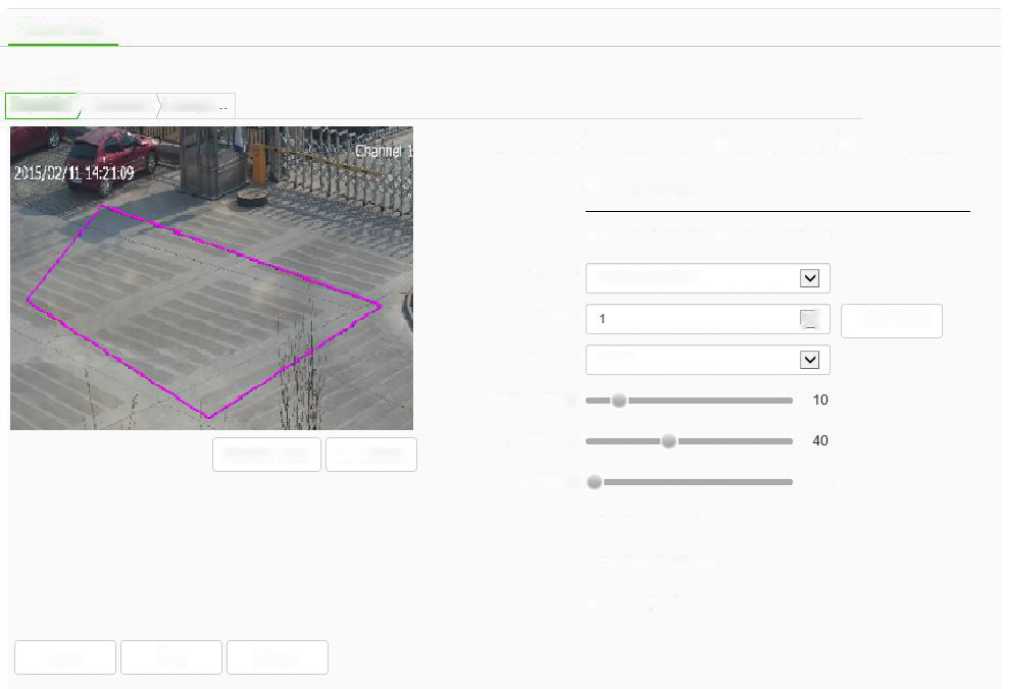Click the top tab with green underline
Screen dimensions: 1016x689
tap(62, 31)
